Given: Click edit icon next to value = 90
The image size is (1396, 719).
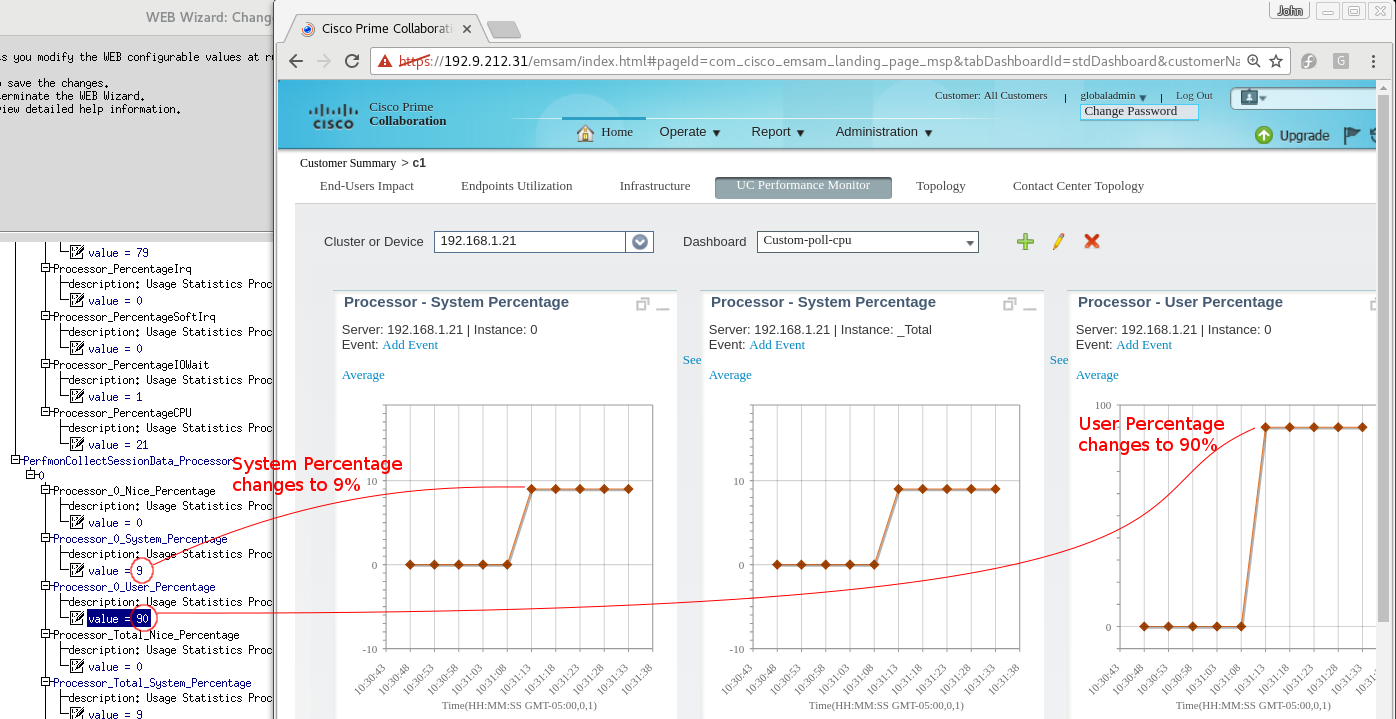Looking at the screenshot, I should click(77, 618).
